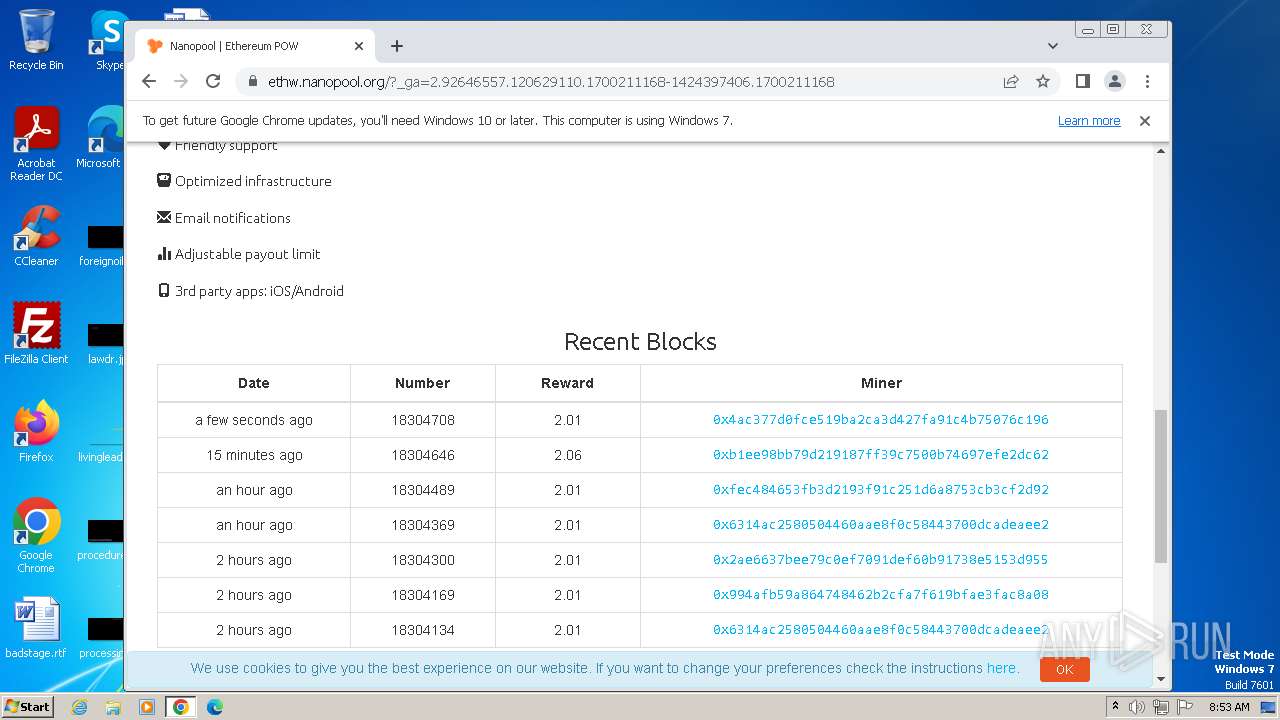Toggle the Chrome side panel icon
This screenshot has height=720, width=1280.
1082,81
